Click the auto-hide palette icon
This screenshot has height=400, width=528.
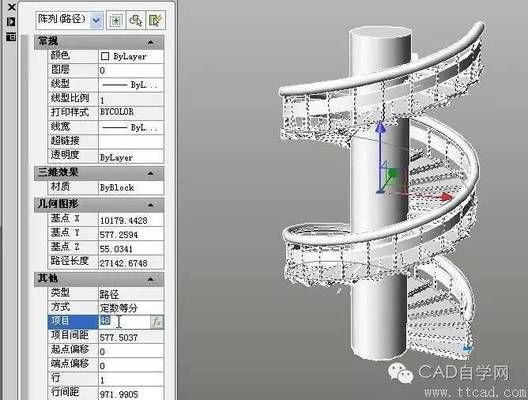pyautogui.click(x=11, y=22)
